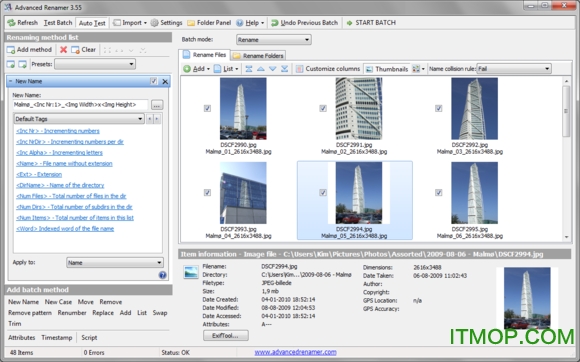Screen dimensions: 580x362
Task: Switch to Rename Files tab
Action: click(x=205, y=55)
